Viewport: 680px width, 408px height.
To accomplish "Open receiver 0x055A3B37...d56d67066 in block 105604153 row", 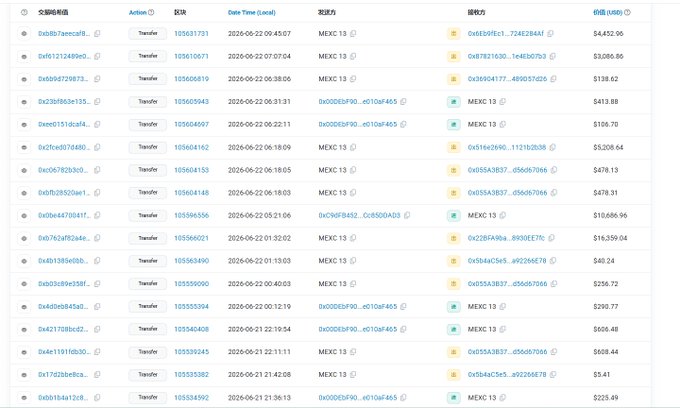I will coord(507,170).
